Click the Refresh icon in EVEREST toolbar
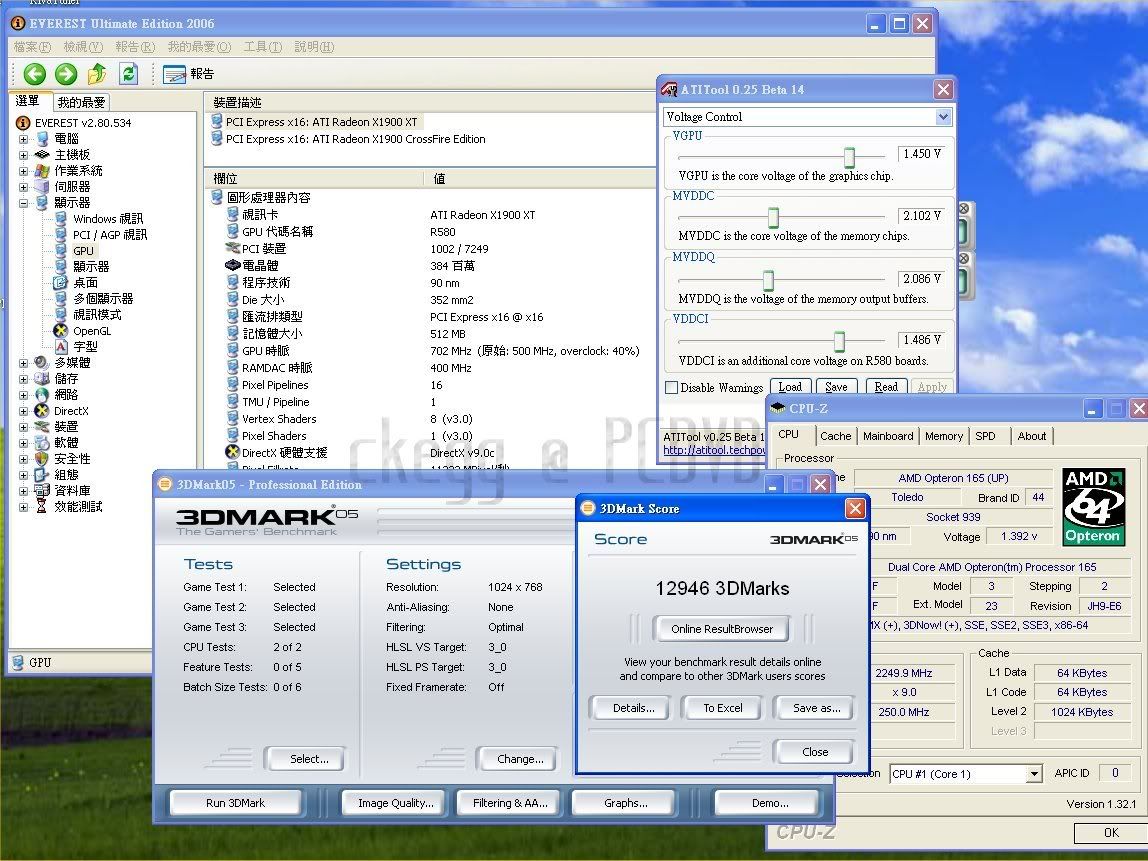Image resolution: width=1148 pixels, height=861 pixels. click(x=128, y=73)
